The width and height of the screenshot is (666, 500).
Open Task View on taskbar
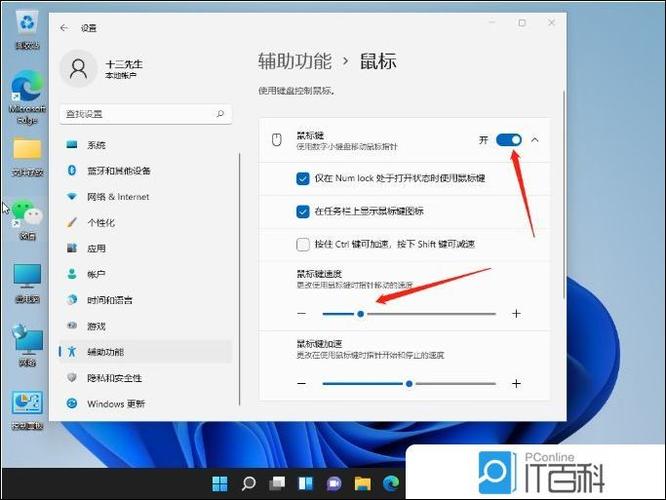click(277, 483)
